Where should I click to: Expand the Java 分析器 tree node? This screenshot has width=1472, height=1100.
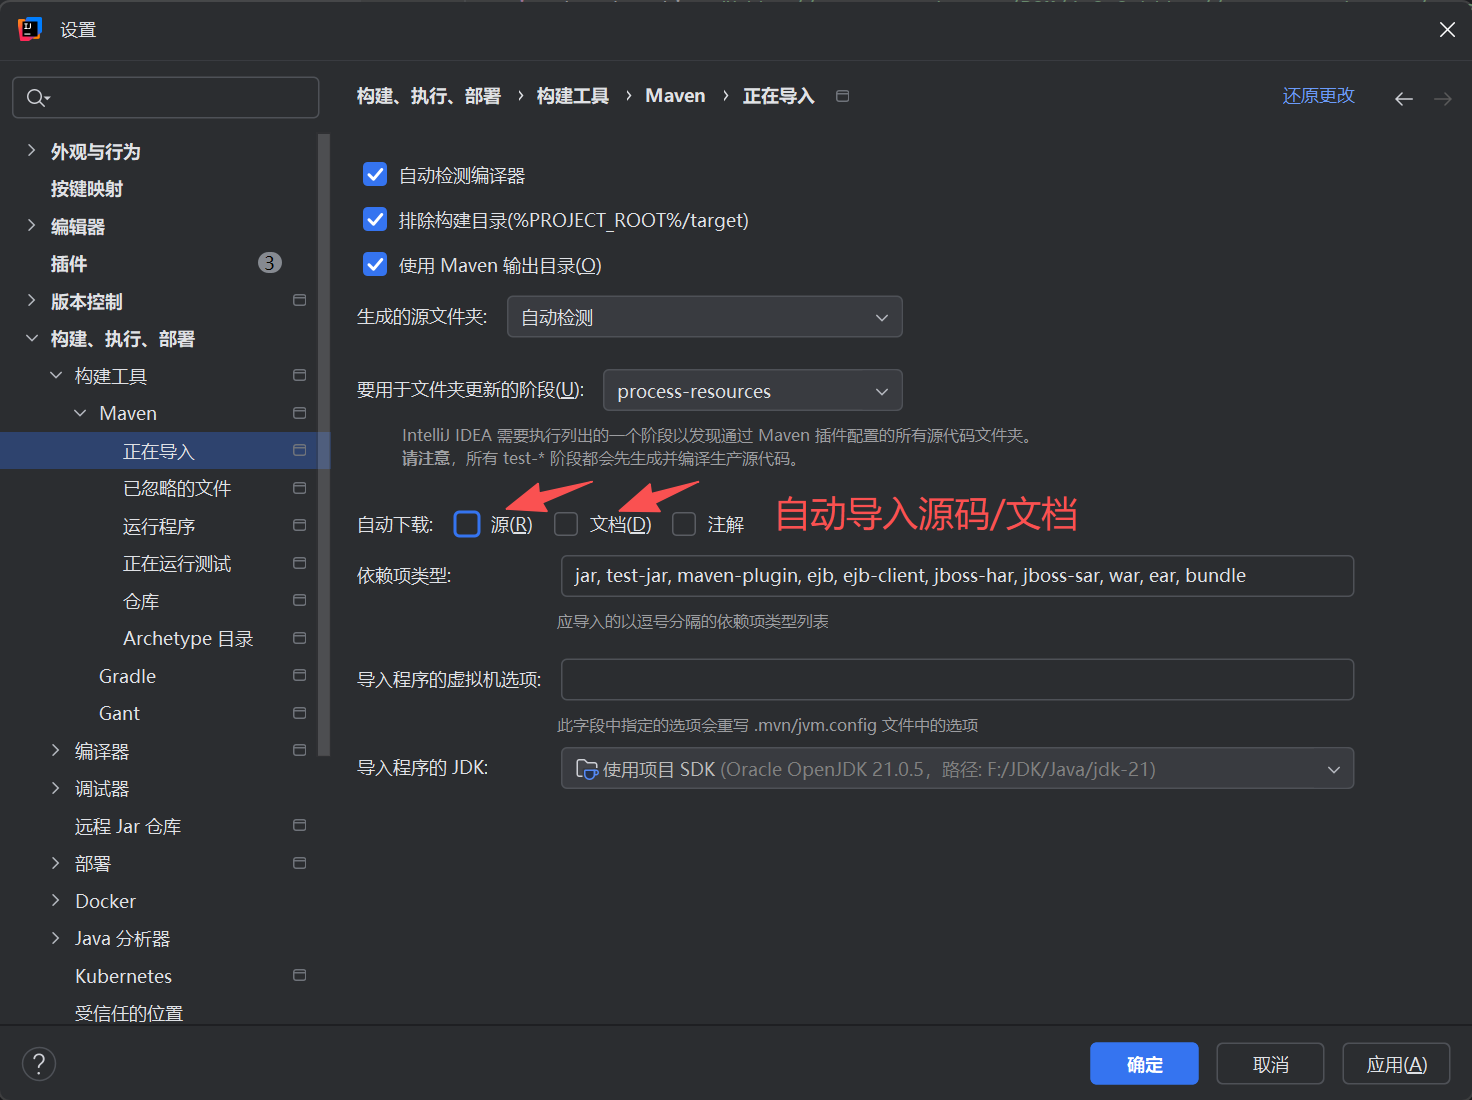(x=56, y=938)
